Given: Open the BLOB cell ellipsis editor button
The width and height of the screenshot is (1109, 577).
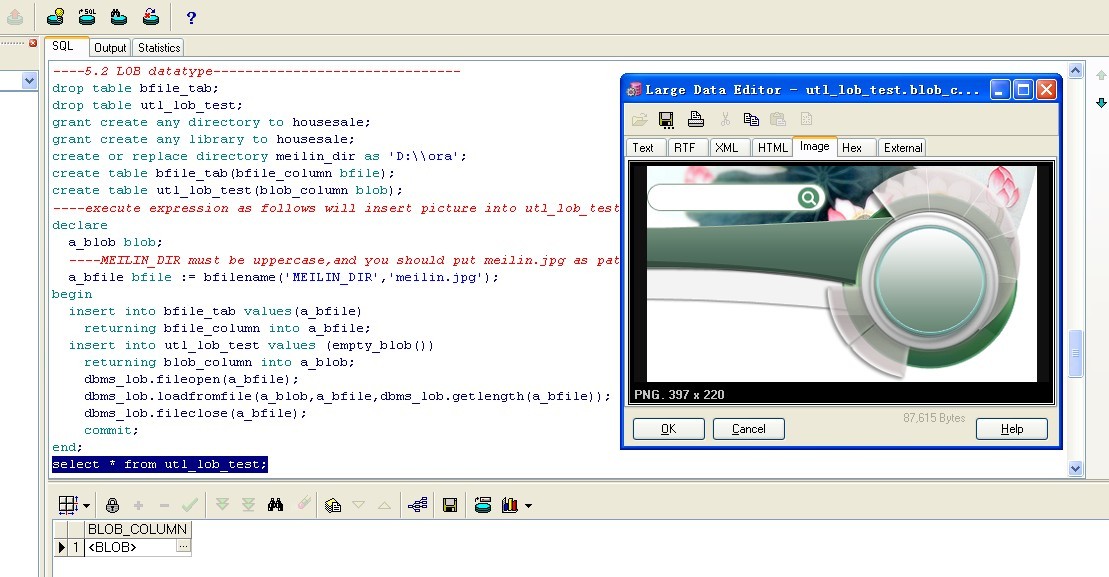Looking at the screenshot, I should [x=182, y=547].
